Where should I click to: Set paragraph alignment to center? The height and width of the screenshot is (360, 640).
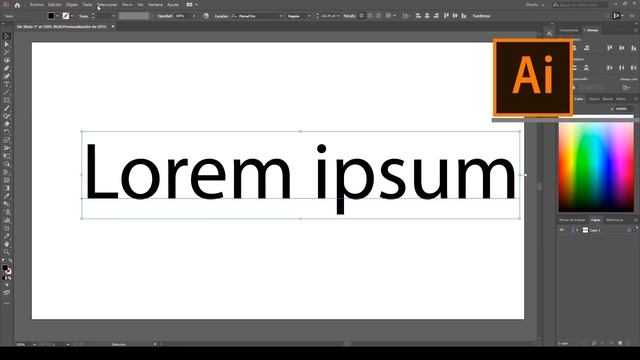coord(370,16)
